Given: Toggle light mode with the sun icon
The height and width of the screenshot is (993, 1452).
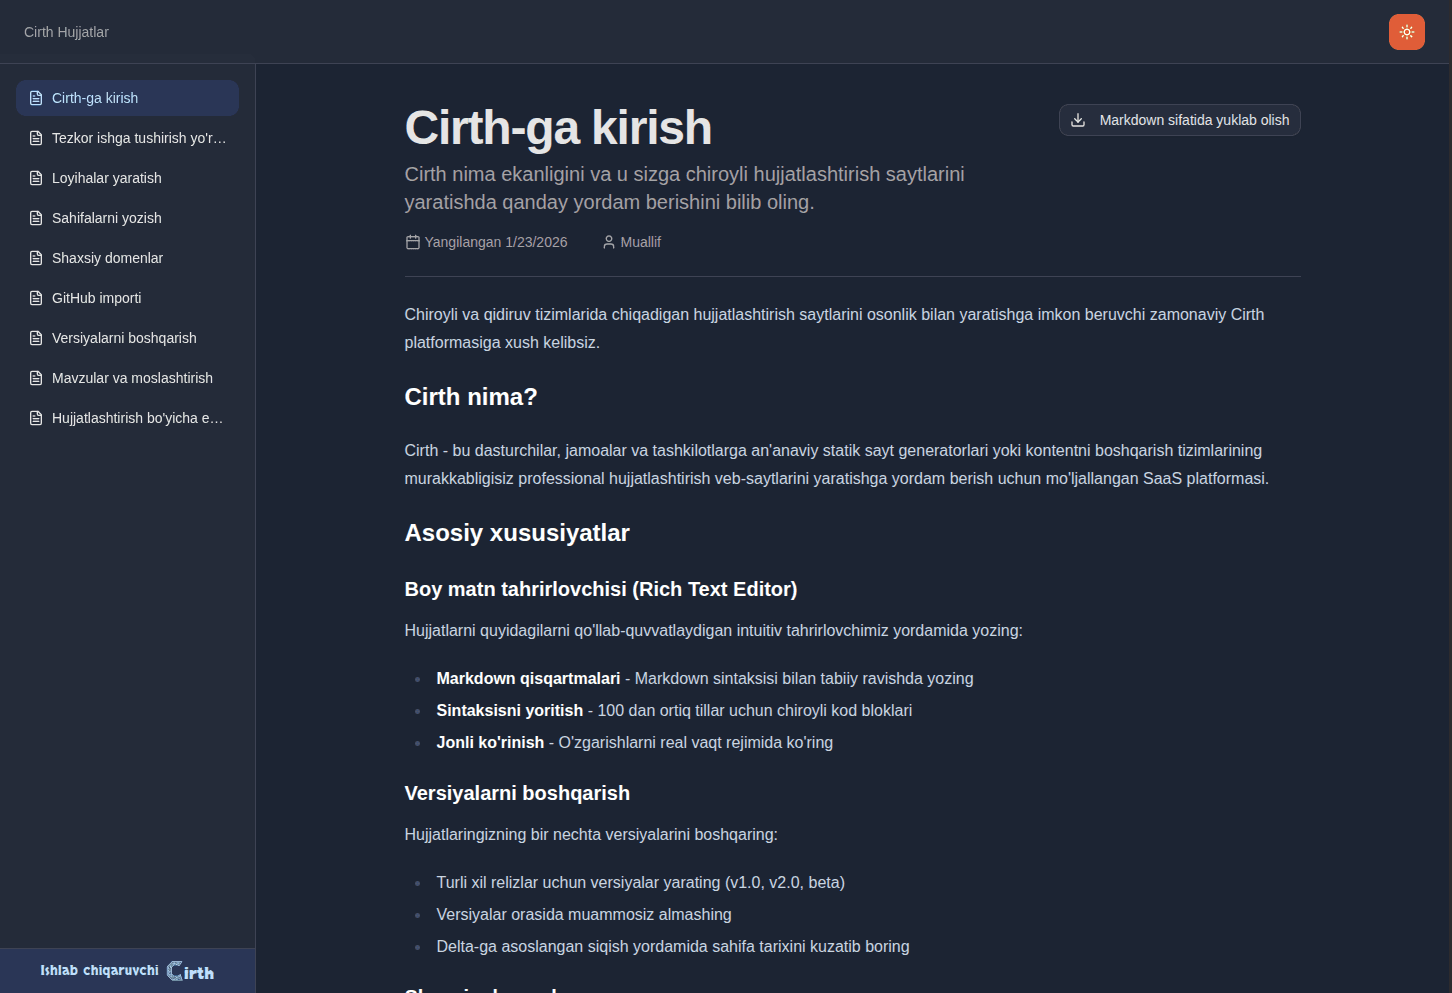Looking at the screenshot, I should point(1406,31).
